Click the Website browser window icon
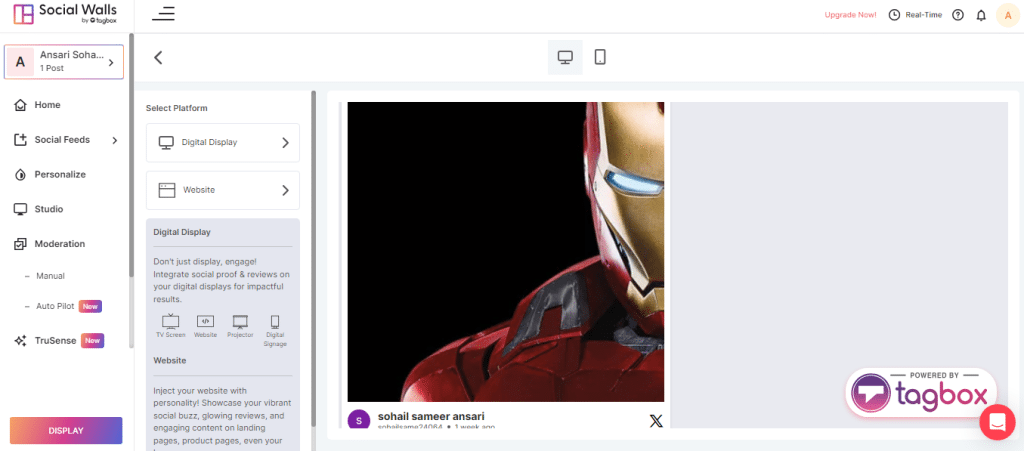The height and width of the screenshot is (451, 1024). 167,191
